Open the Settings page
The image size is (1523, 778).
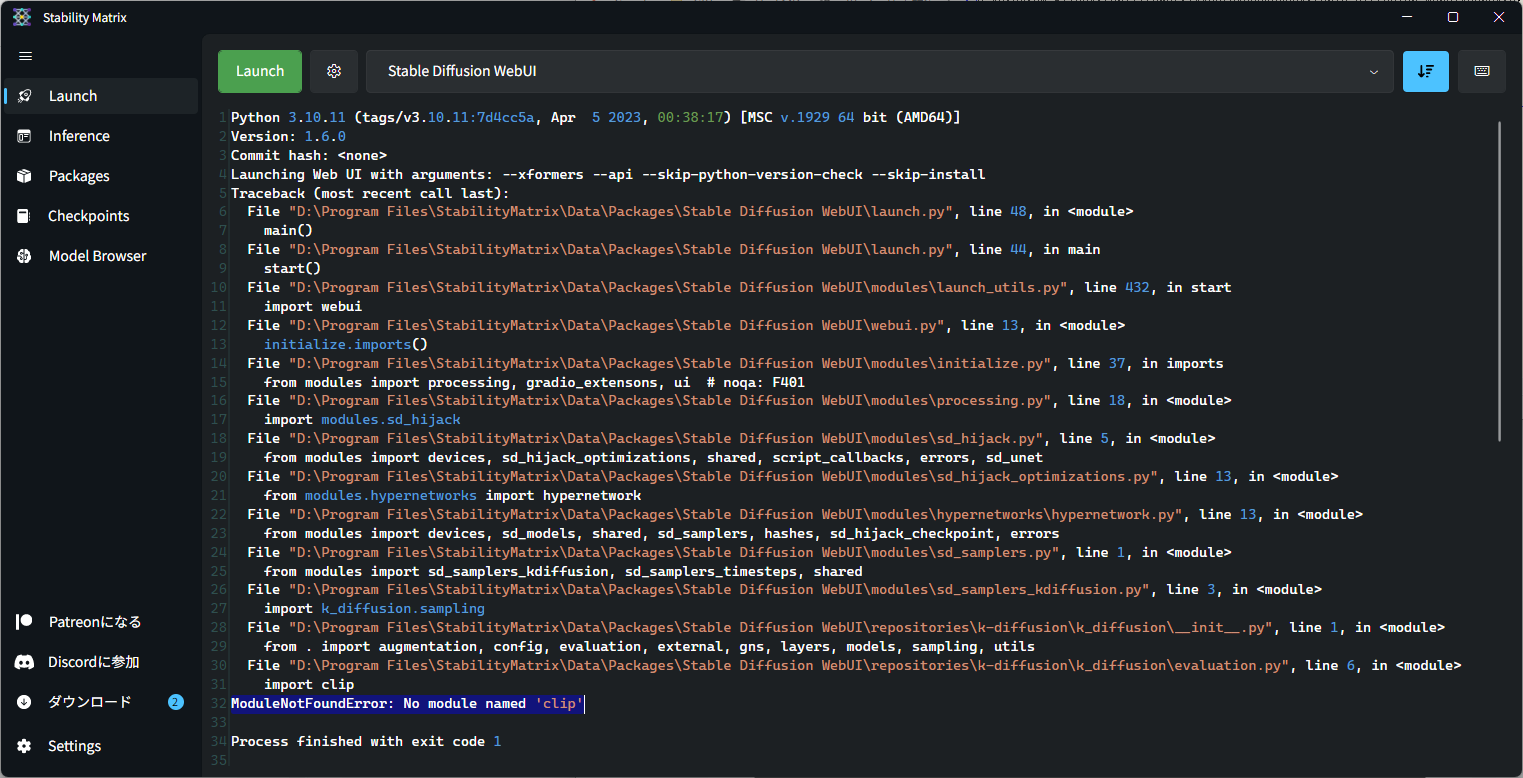(x=101, y=746)
